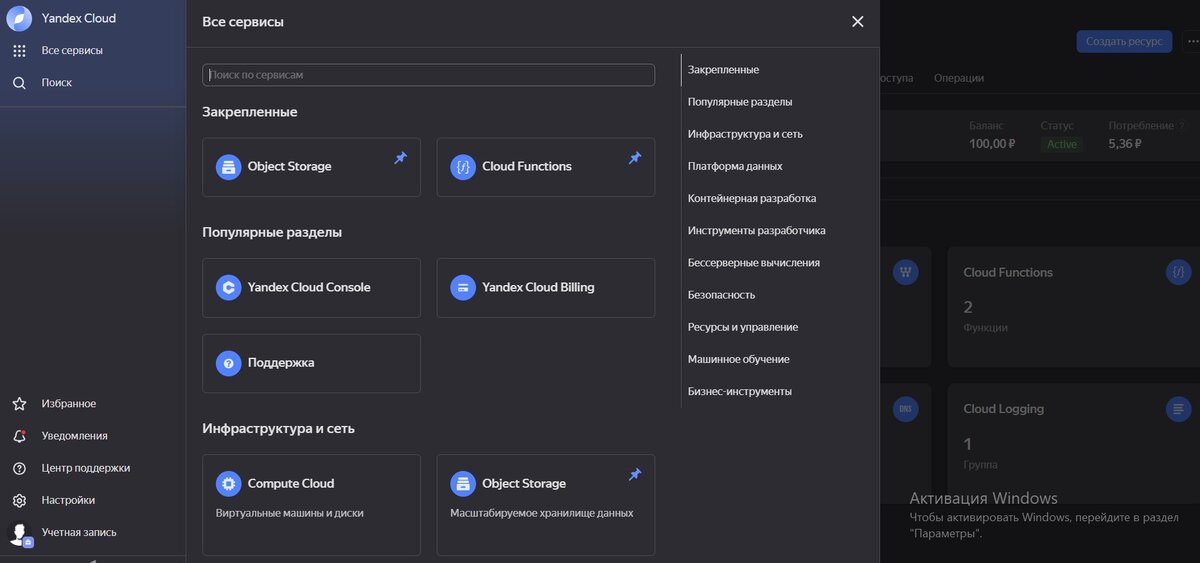1200x563 pixels.
Task: Click the Поиск по сервисам search field
Action: click(428, 75)
